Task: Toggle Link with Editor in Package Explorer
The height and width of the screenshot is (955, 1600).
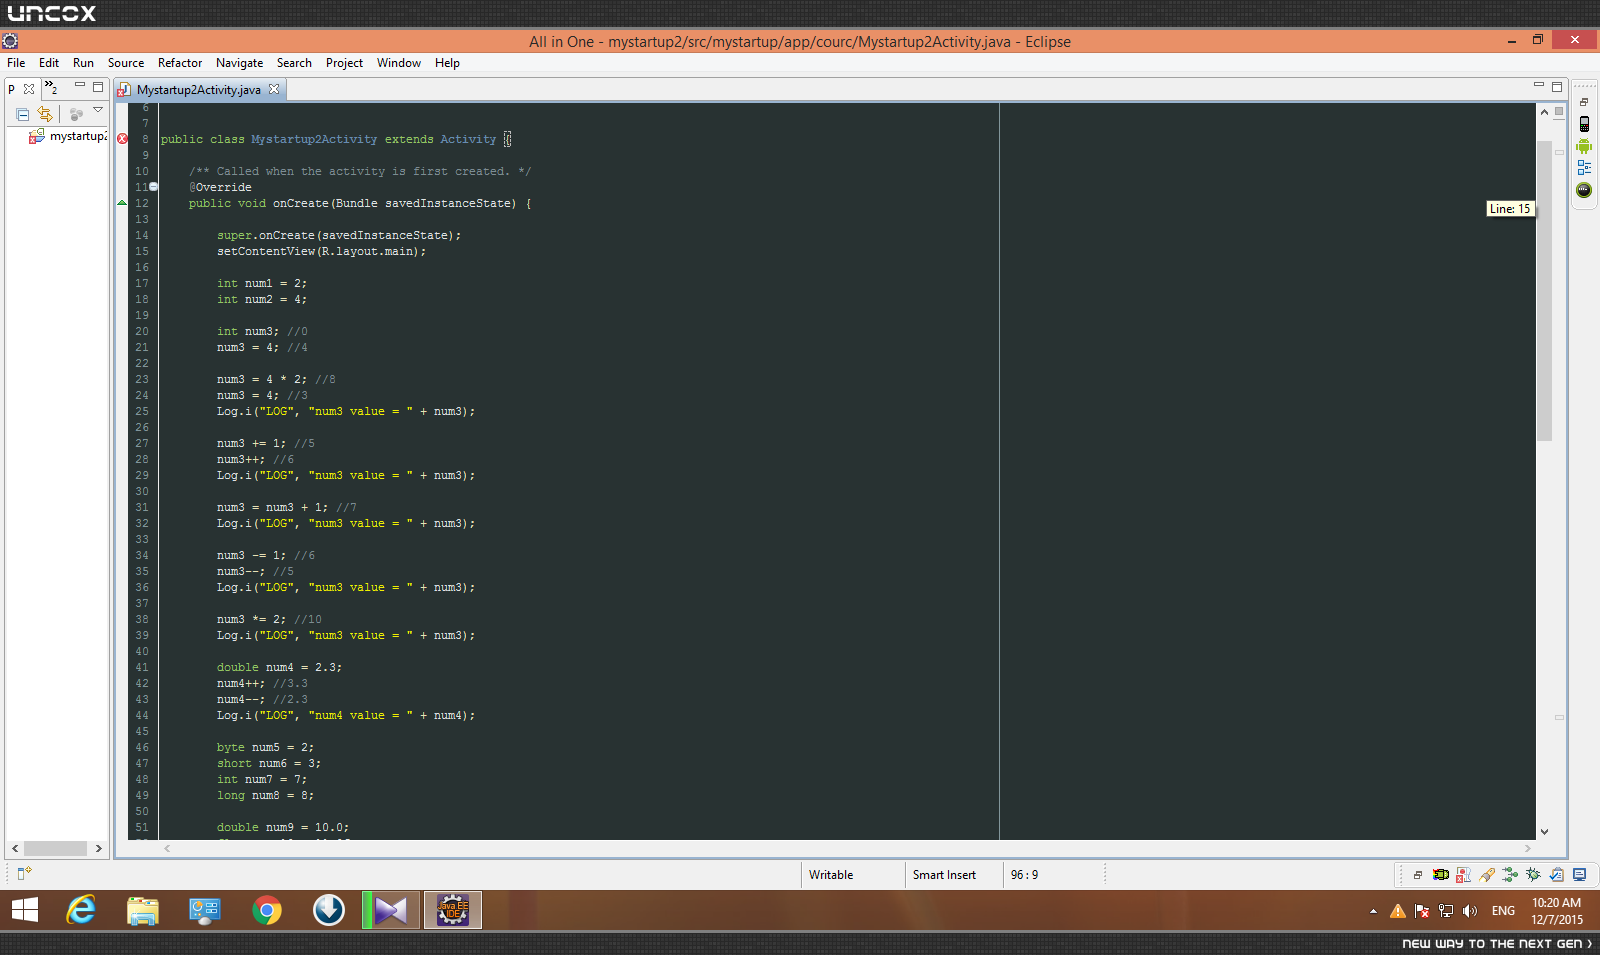Action: point(45,114)
